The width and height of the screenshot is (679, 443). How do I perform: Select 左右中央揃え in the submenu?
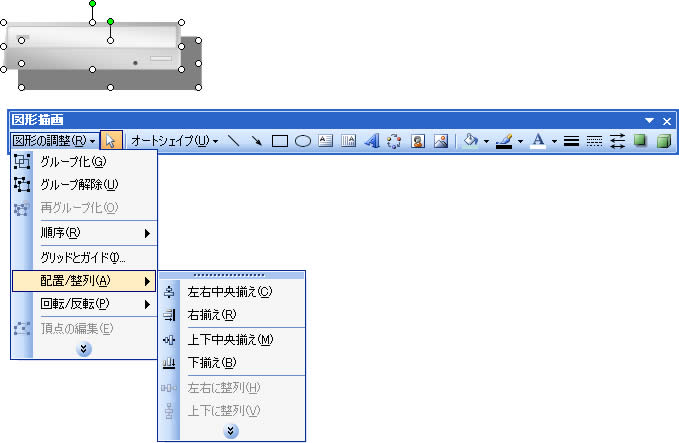click(229, 292)
